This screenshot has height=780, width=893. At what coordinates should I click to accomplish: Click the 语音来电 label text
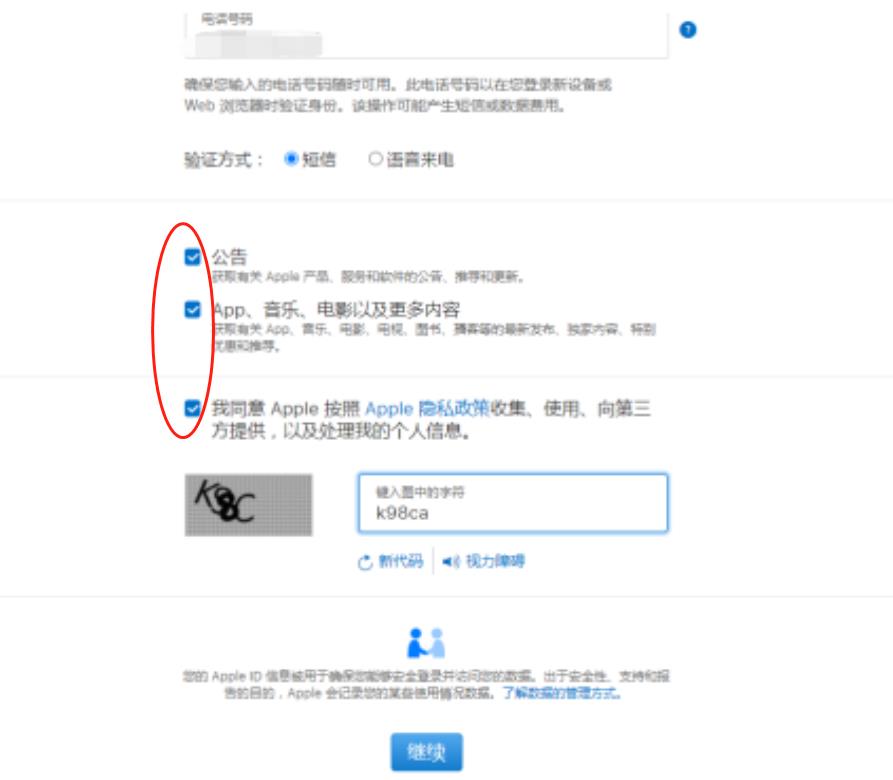point(420,159)
